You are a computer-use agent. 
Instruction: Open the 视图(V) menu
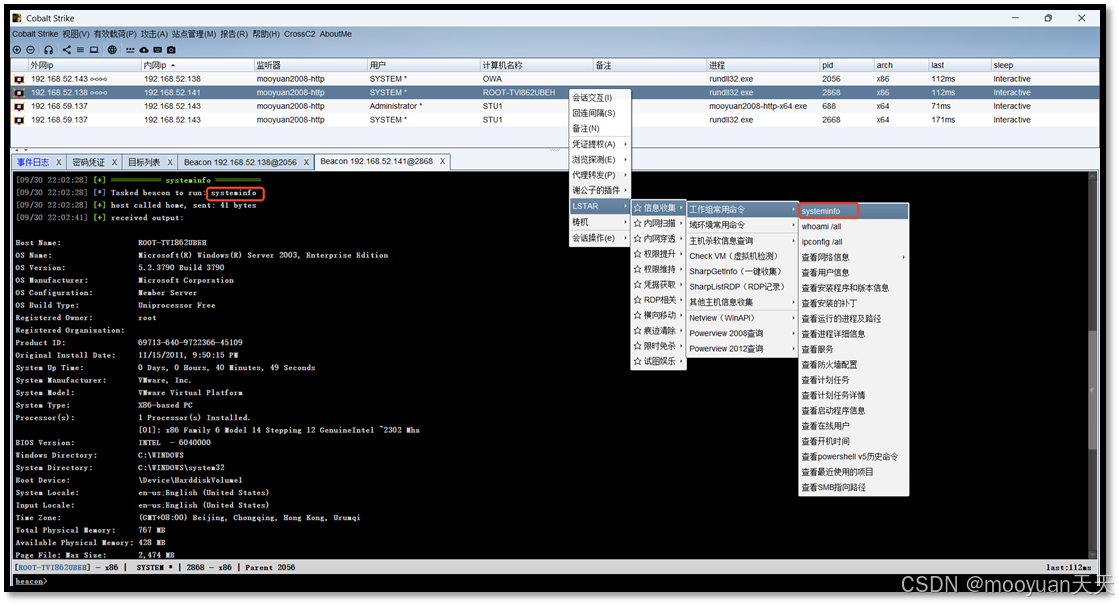tap(76, 34)
